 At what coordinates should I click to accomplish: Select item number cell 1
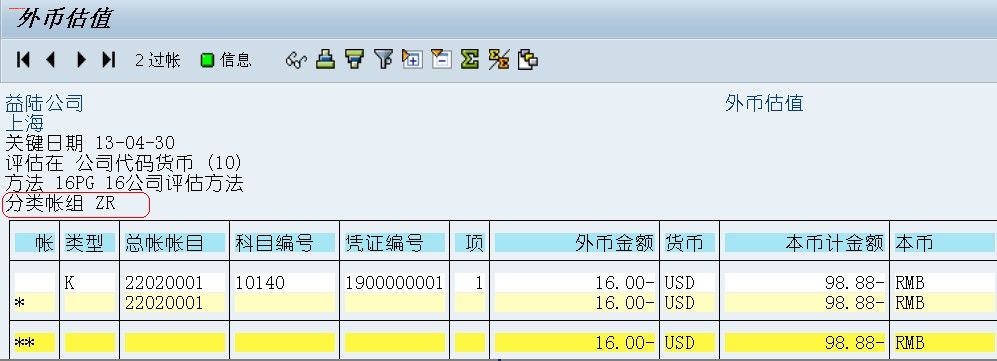tap(470, 283)
